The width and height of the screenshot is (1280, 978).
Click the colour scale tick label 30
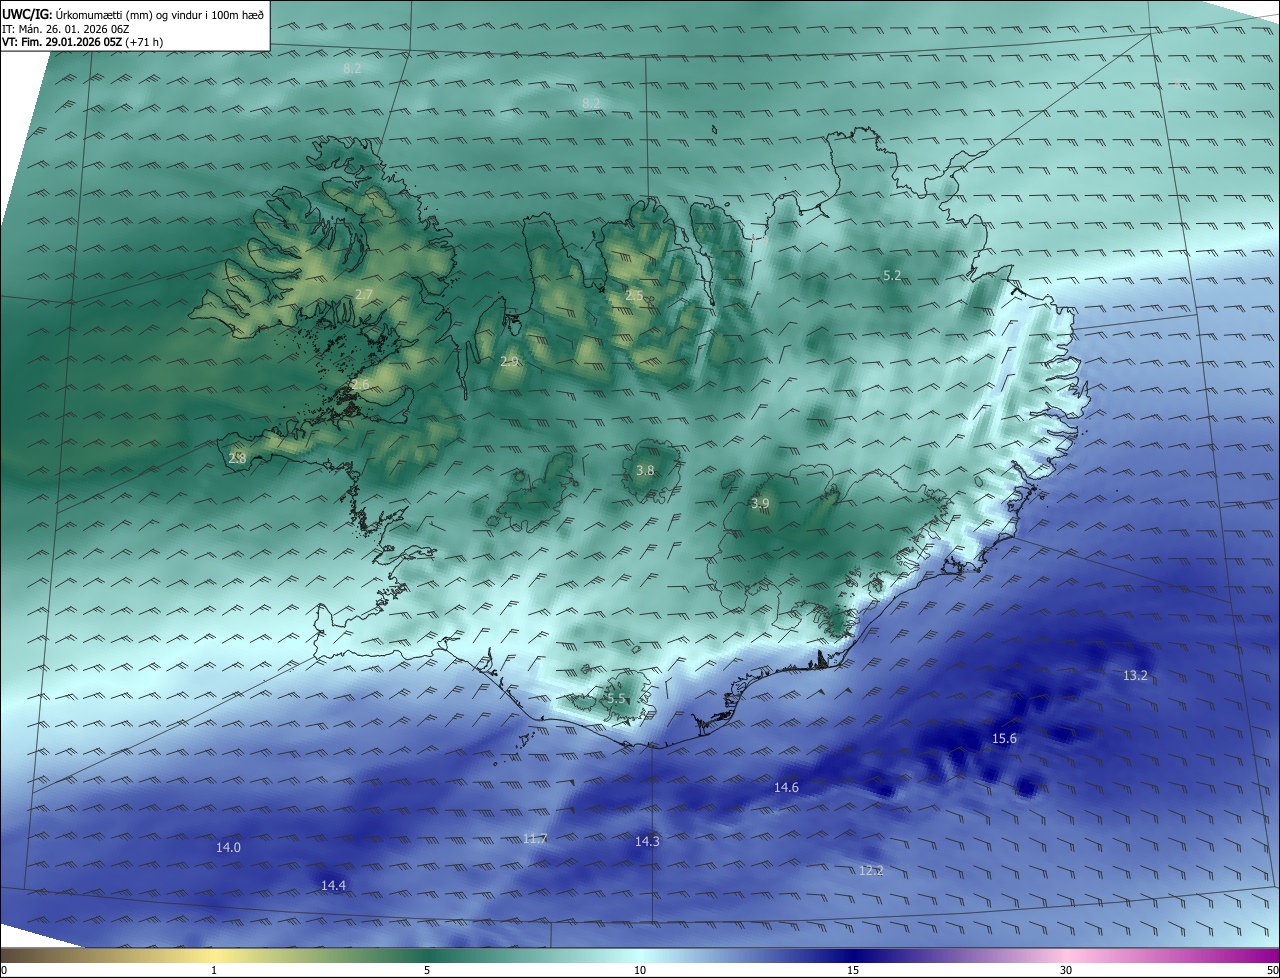pos(1066,970)
